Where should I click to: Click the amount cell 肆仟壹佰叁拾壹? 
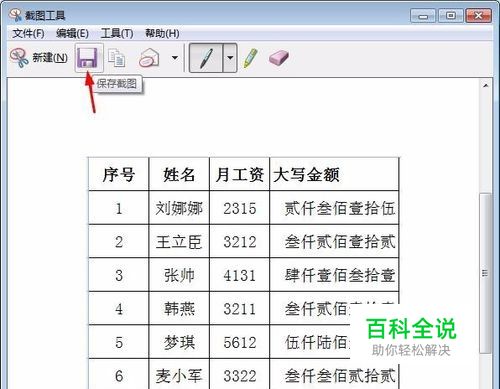pos(334,275)
